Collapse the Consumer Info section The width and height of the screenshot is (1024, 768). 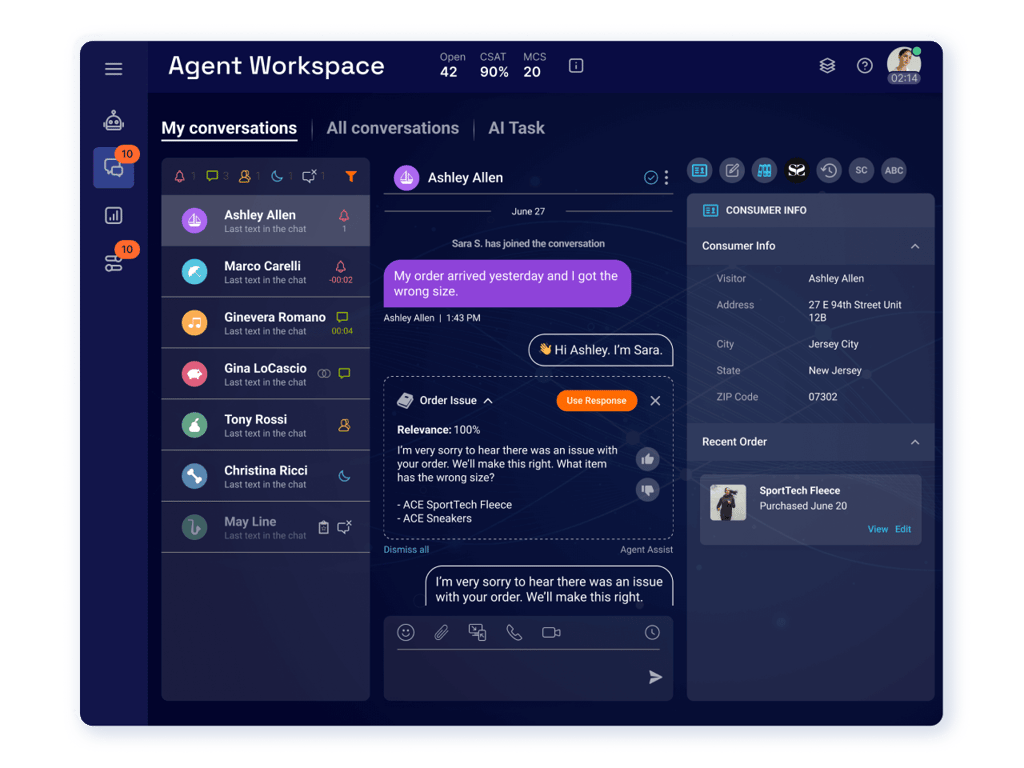(x=915, y=246)
